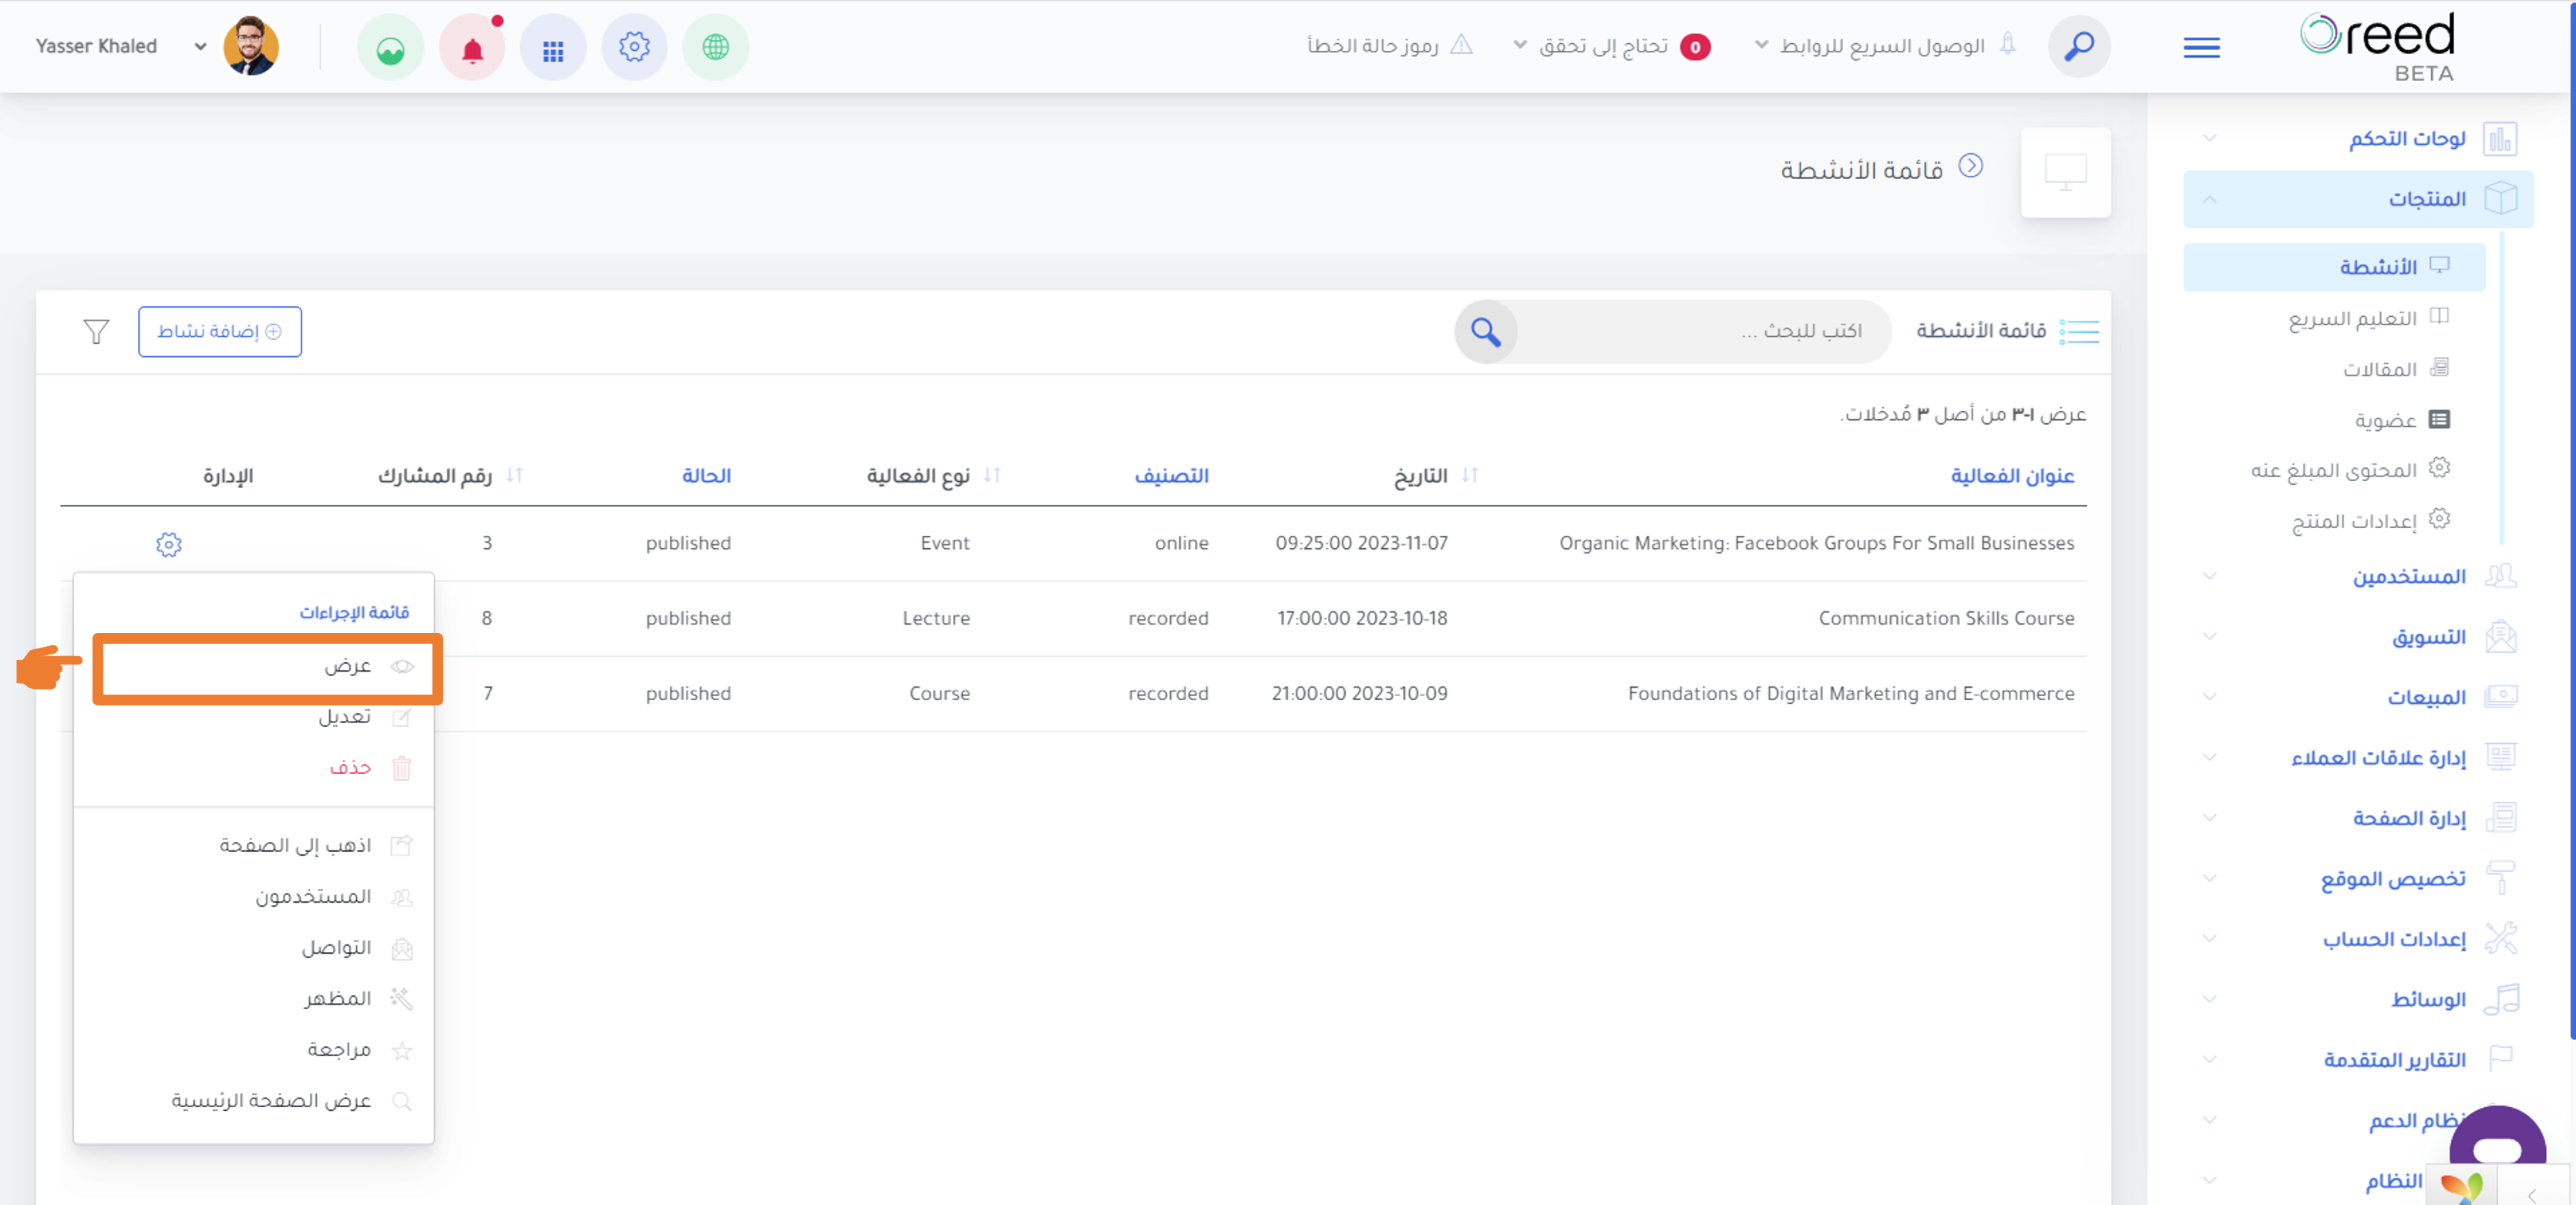Open the apps grid icon
The width and height of the screenshot is (2576, 1205).
[553, 47]
